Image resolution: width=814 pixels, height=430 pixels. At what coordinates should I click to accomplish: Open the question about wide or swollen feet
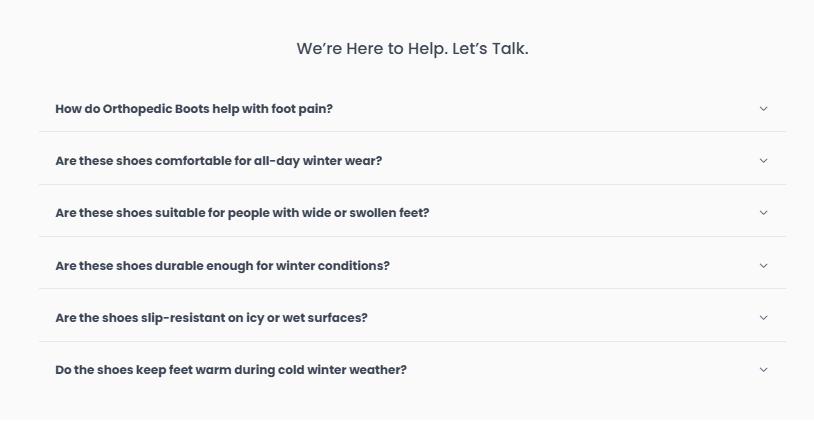(x=242, y=213)
